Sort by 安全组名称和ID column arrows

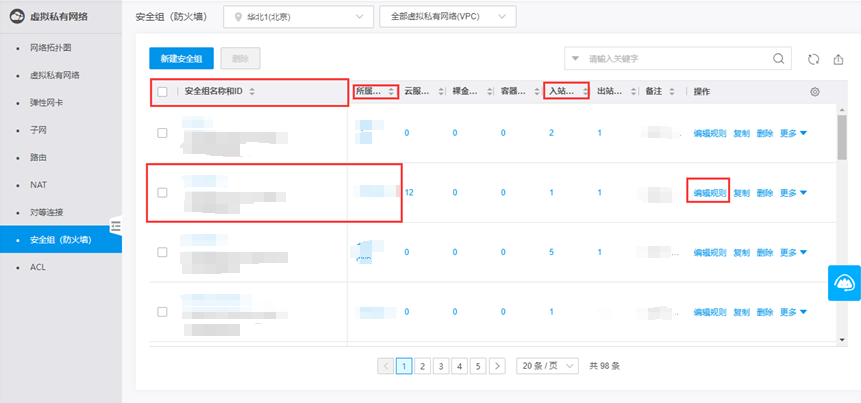(x=252, y=92)
